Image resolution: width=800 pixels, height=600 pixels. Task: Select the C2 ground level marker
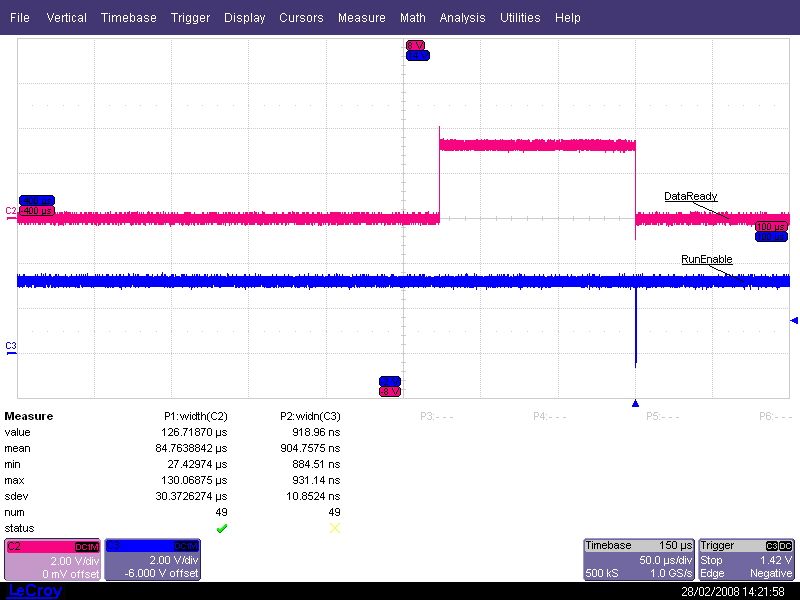click(11, 213)
